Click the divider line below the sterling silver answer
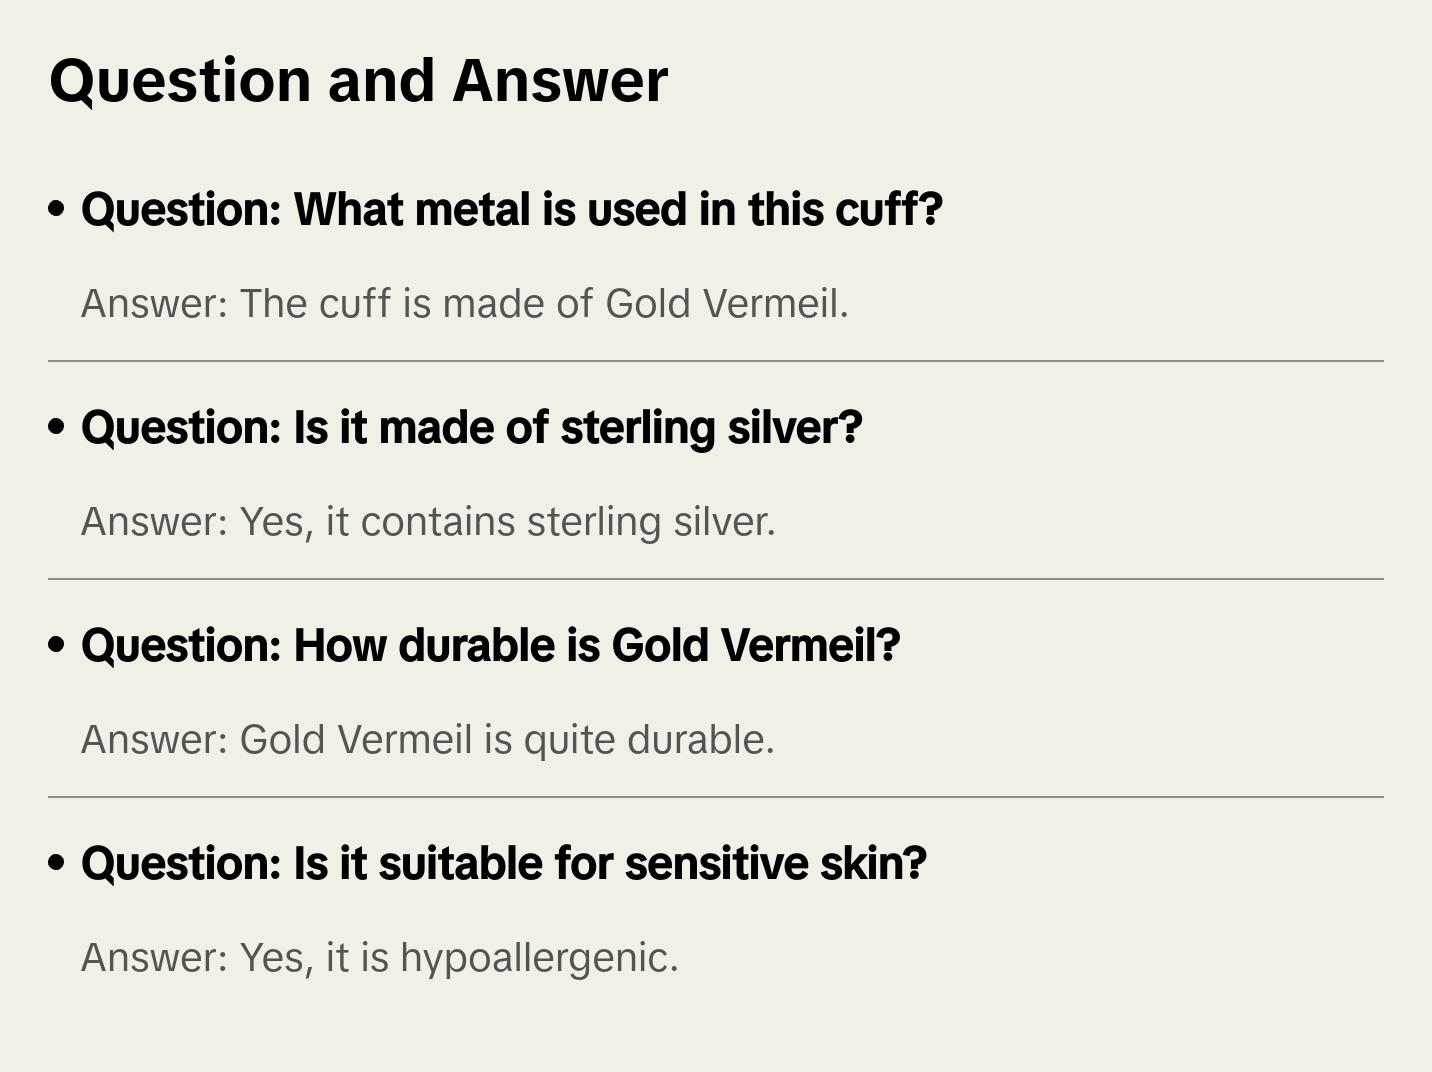The image size is (1432, 1072). click(715, 579)
